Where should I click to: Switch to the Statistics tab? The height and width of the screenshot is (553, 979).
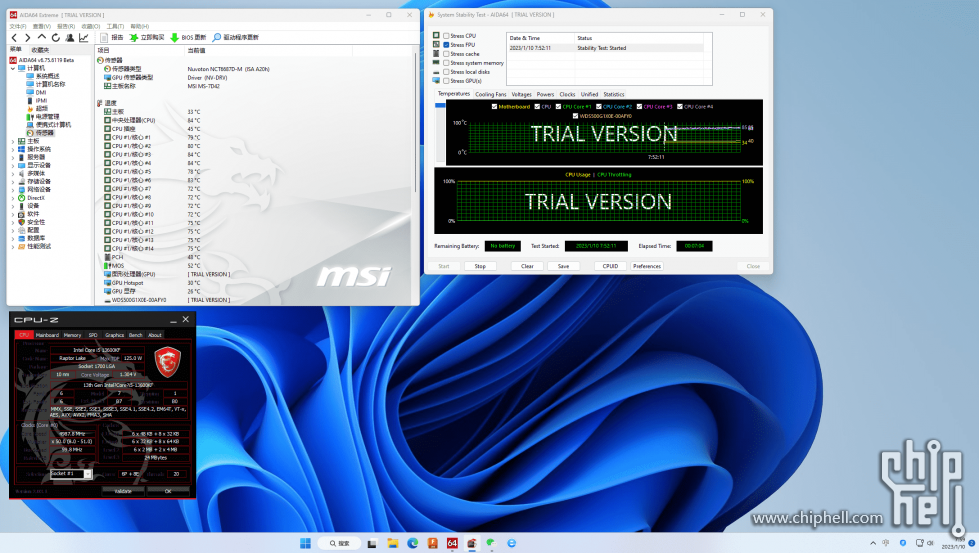(x=614, y=94)
